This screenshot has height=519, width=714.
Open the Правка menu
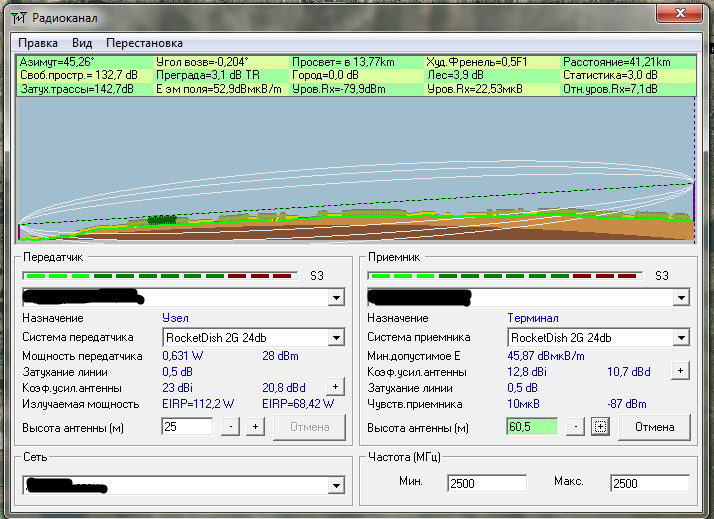tap(38, 43)
